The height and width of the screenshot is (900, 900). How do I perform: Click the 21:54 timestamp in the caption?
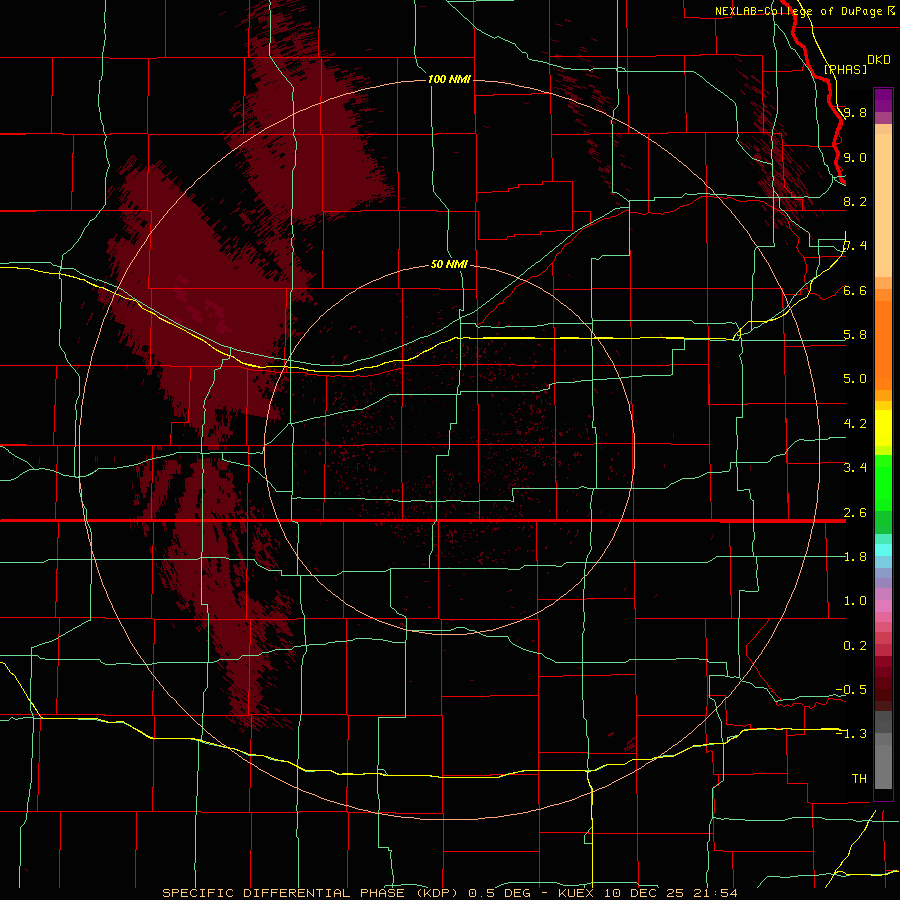pyautogui.click(x=714, y=893)
